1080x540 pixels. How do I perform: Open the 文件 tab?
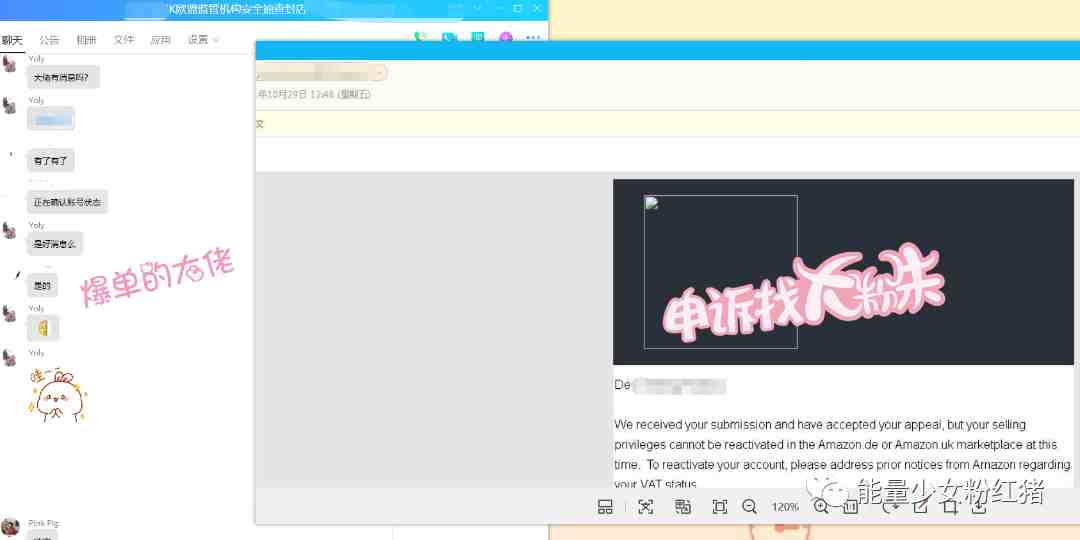tap(124, 40)
